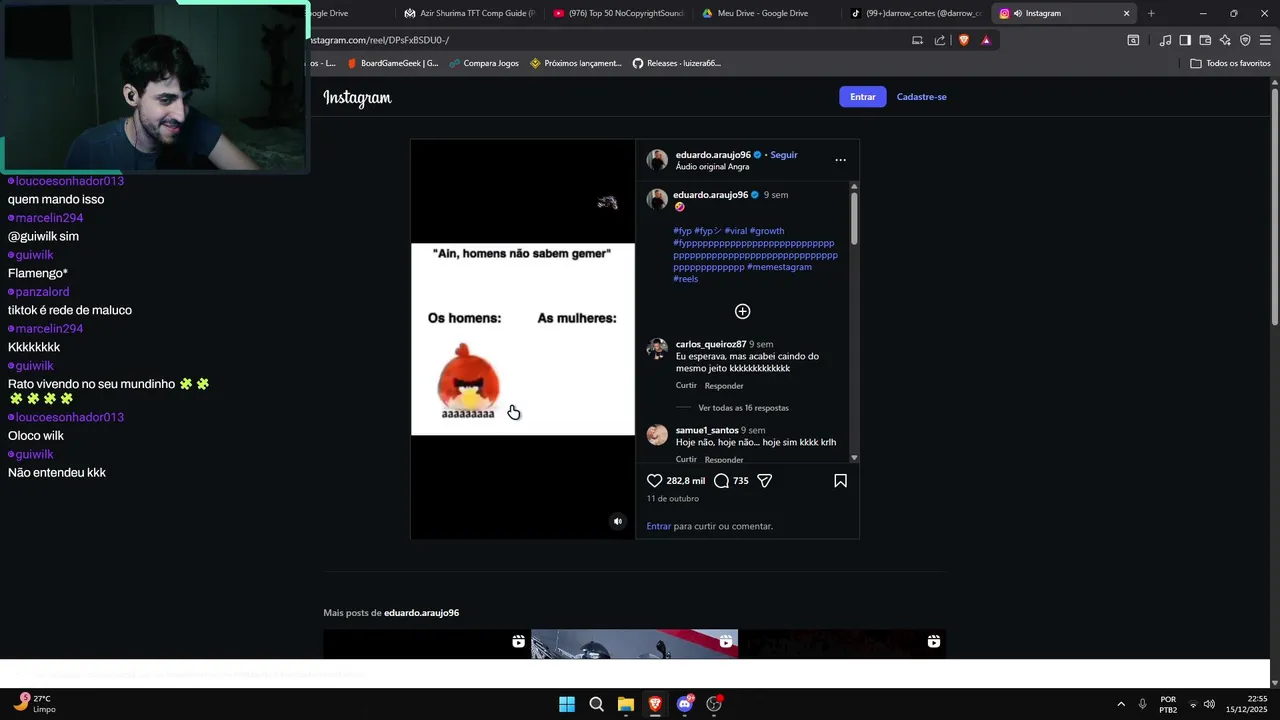Open the Brave Wallet icon
Image resolution: width=1280 pixels, height=720 pixels.
pos(1205,40)
